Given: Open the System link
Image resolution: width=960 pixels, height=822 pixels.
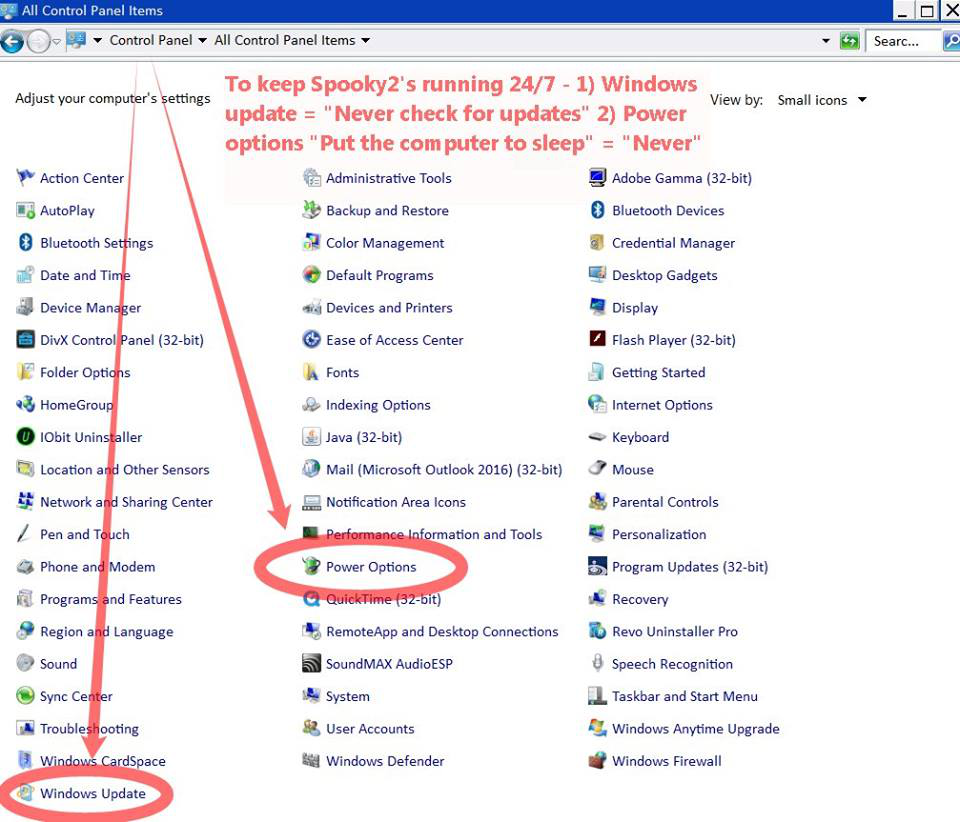Looking at the screenshot, I should point(348,696).
